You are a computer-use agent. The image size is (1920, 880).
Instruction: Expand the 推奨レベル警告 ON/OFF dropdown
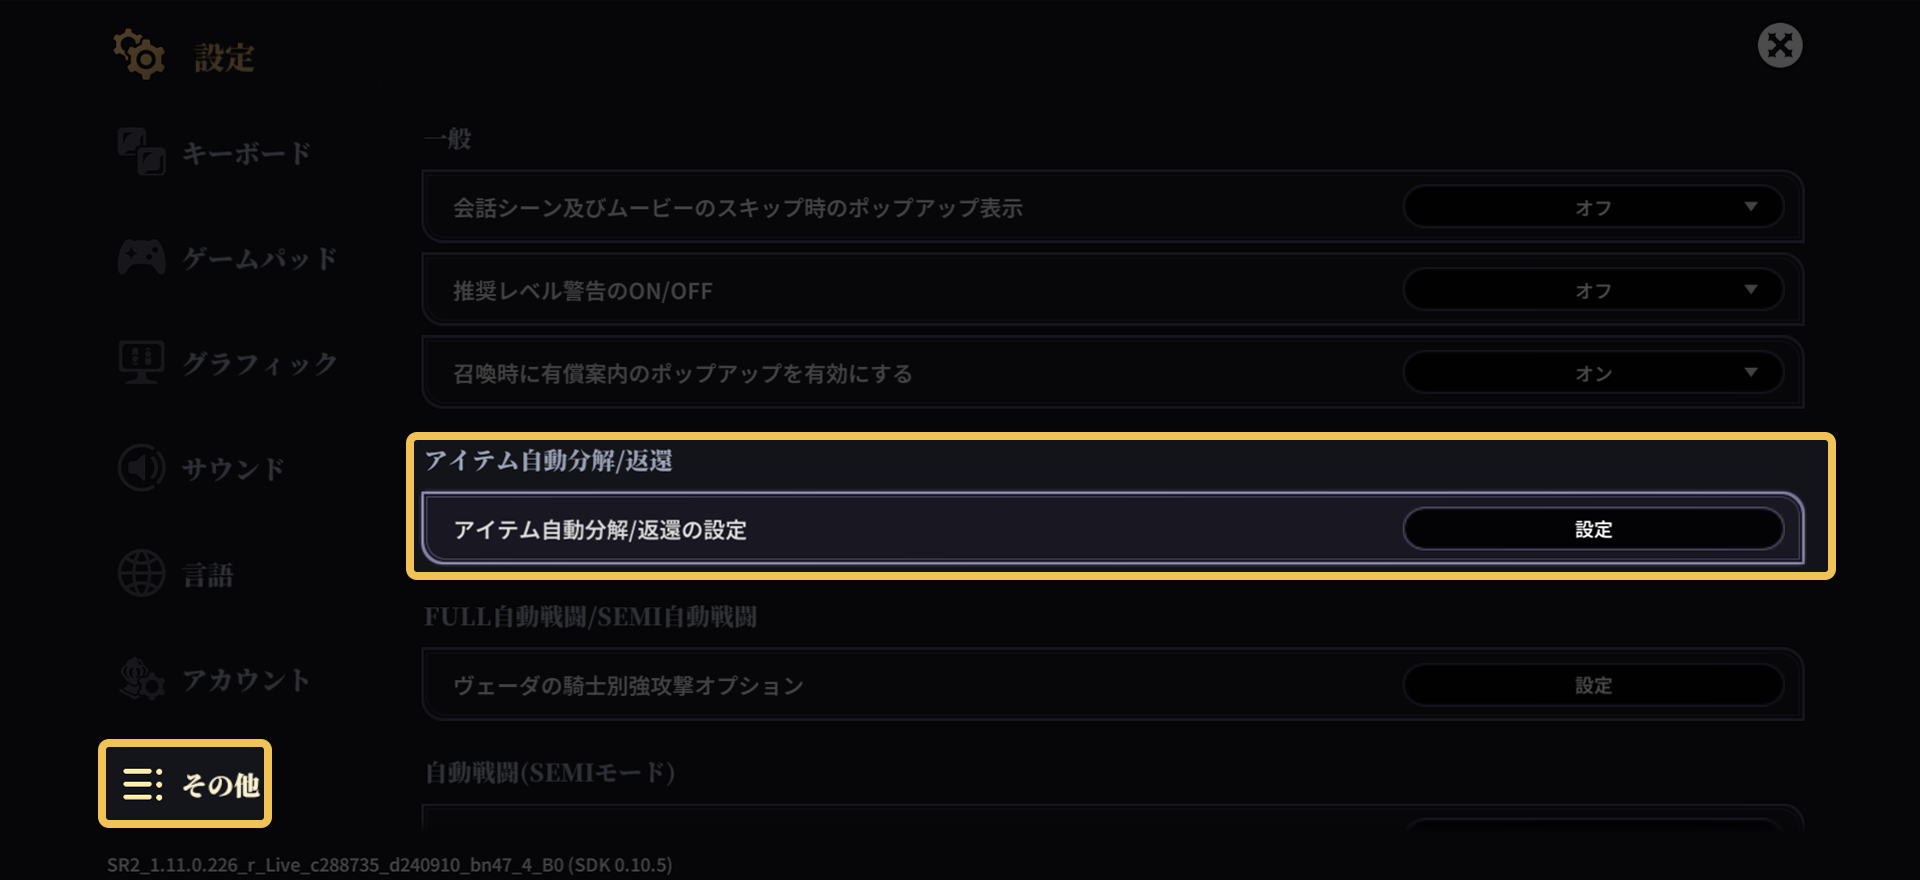tap(1593, 290)
